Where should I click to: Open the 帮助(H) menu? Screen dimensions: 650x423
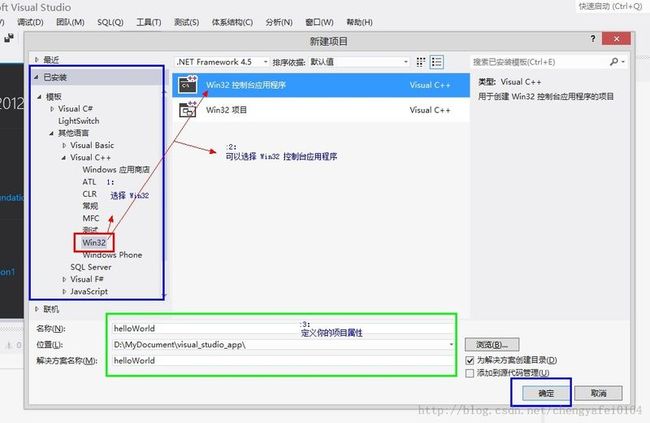coord(359,22)
